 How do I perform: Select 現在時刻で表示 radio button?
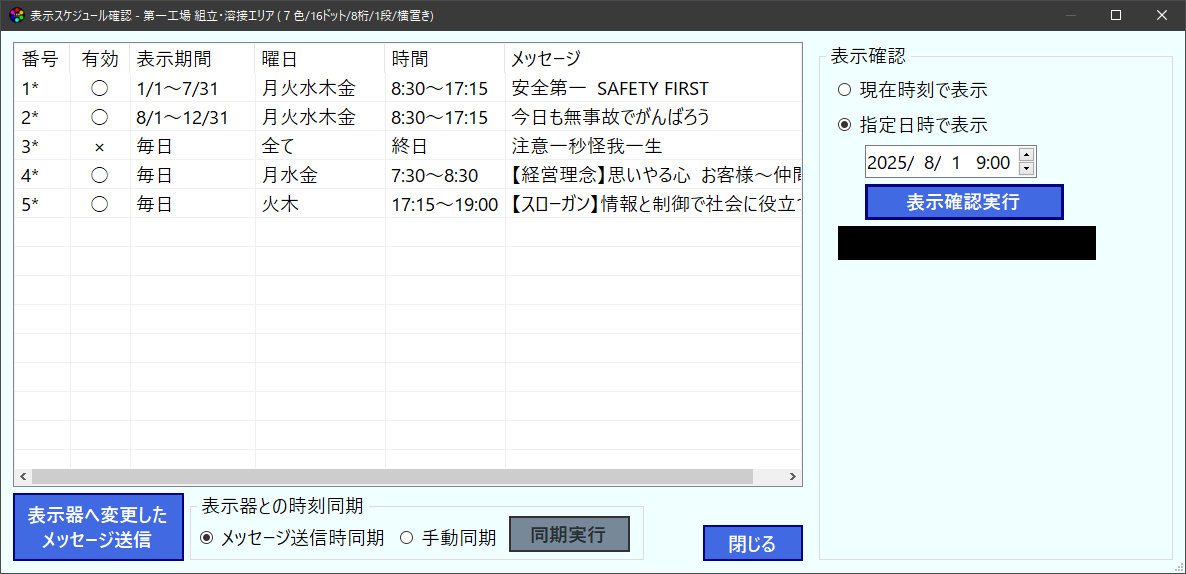912,91
